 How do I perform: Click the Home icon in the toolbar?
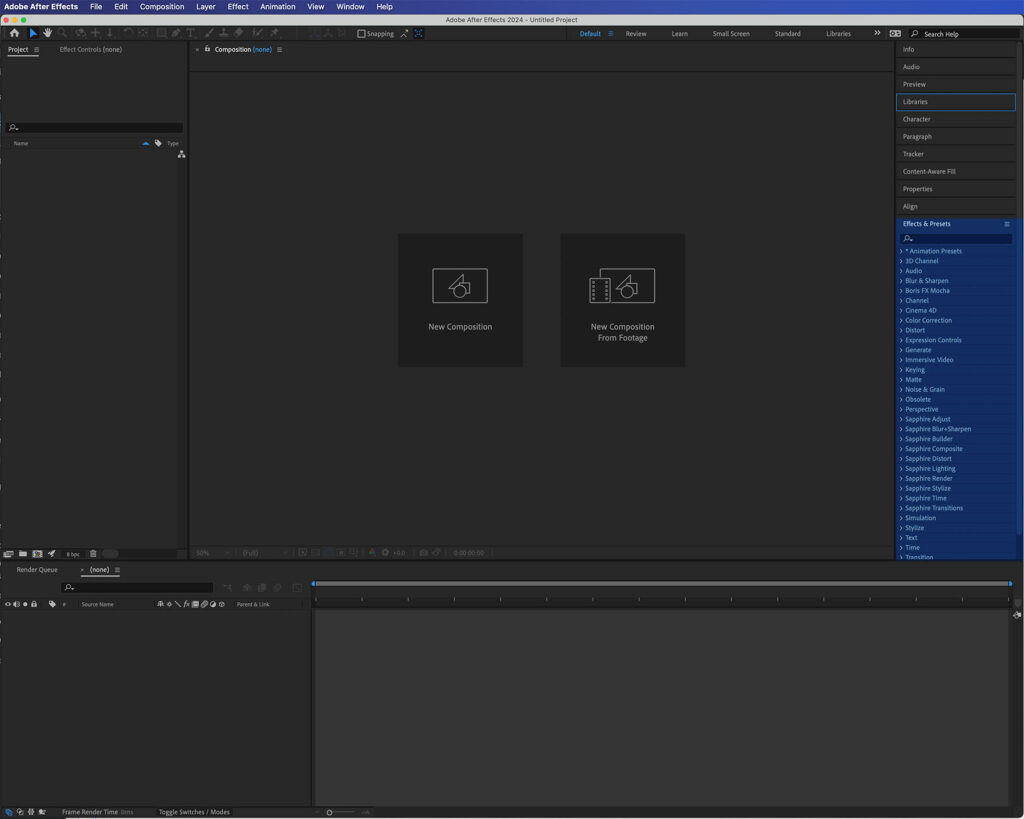[x=14, y=33]
